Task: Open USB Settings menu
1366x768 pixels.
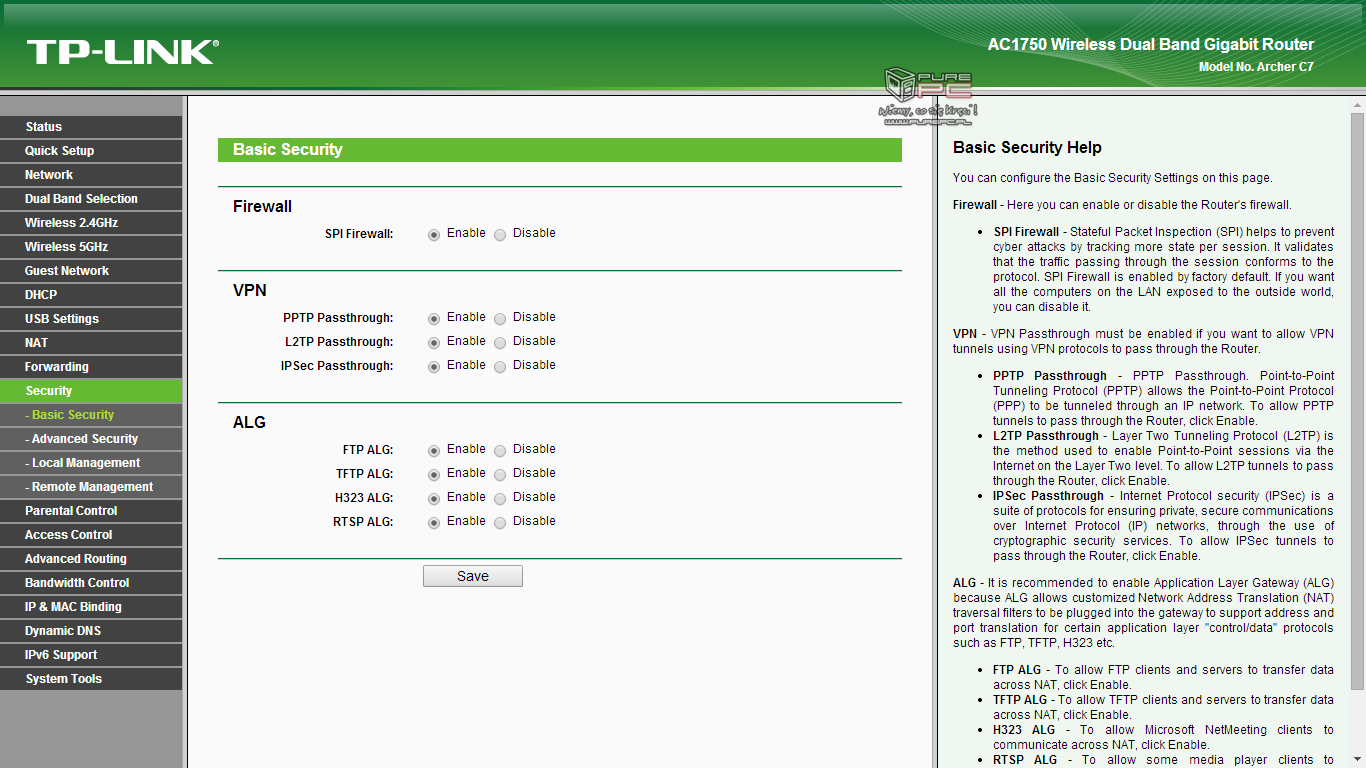Action: point(91,319)
